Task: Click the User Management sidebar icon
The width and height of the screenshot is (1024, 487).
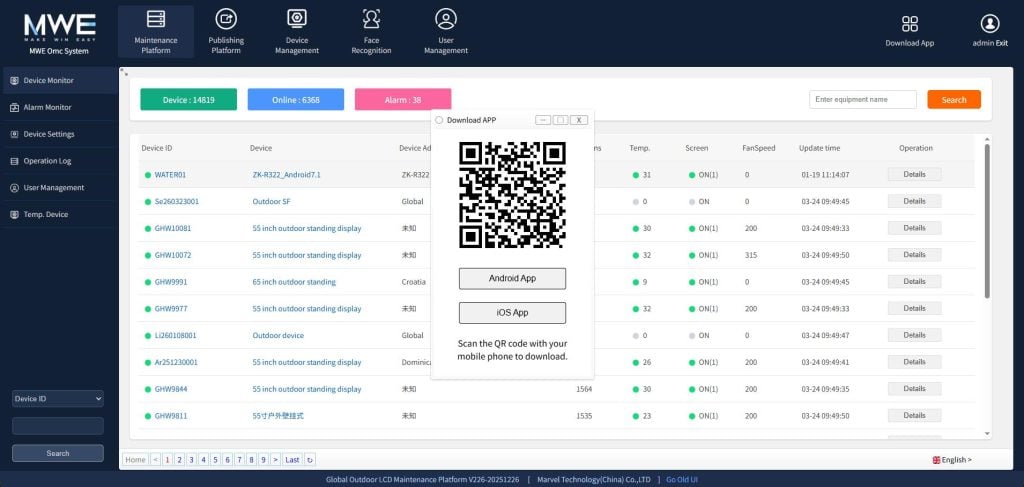Action: coord(14,187)
